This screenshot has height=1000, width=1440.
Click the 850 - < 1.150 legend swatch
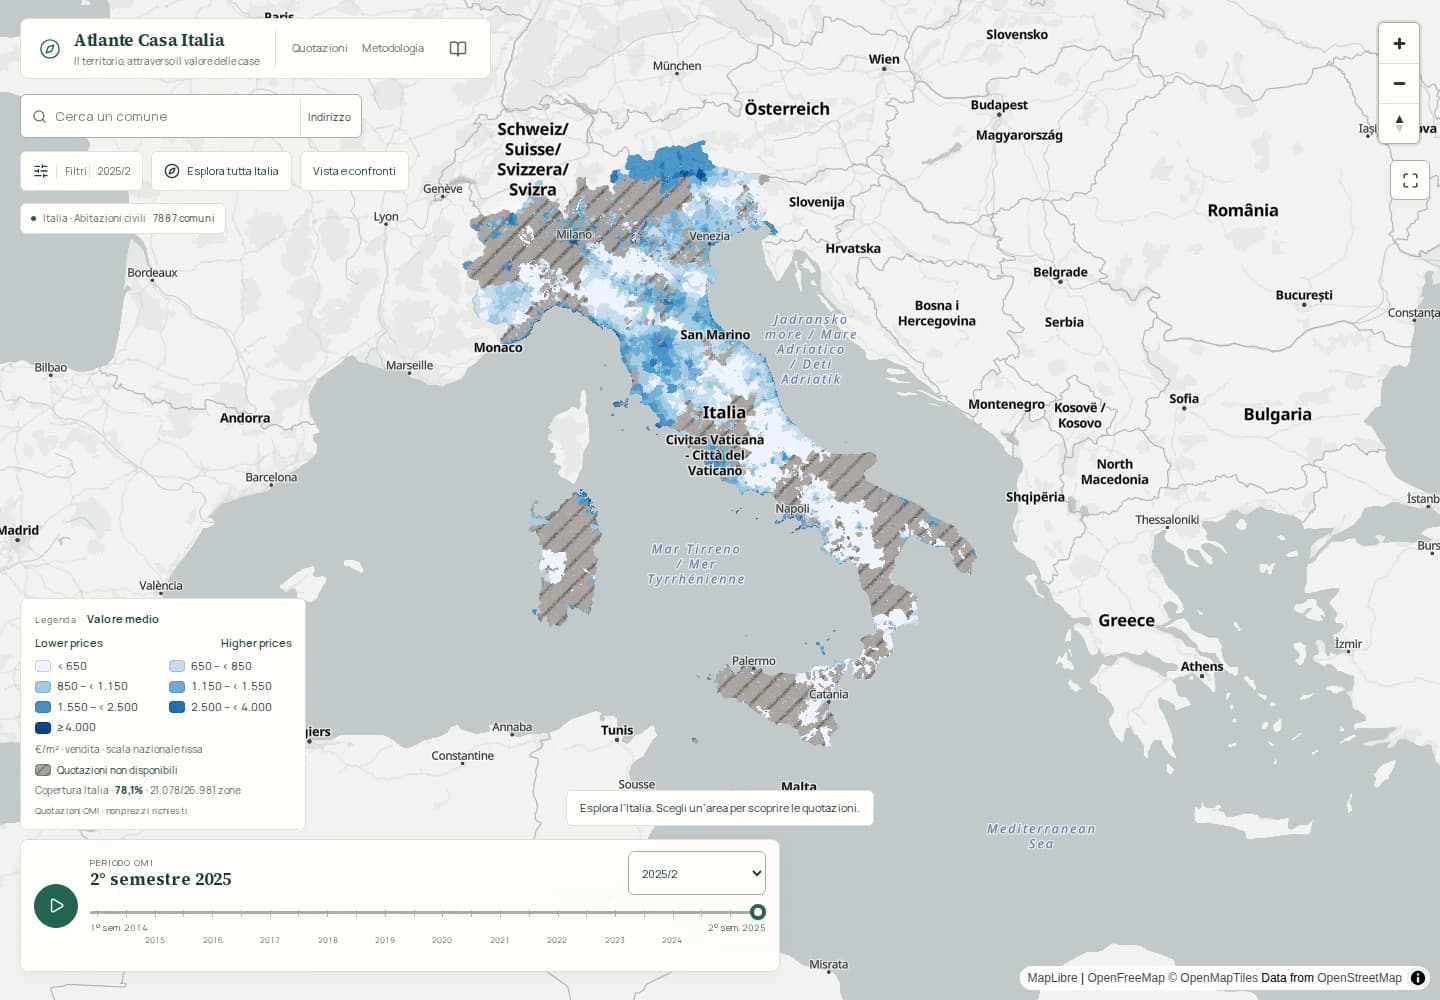point(43,687)
